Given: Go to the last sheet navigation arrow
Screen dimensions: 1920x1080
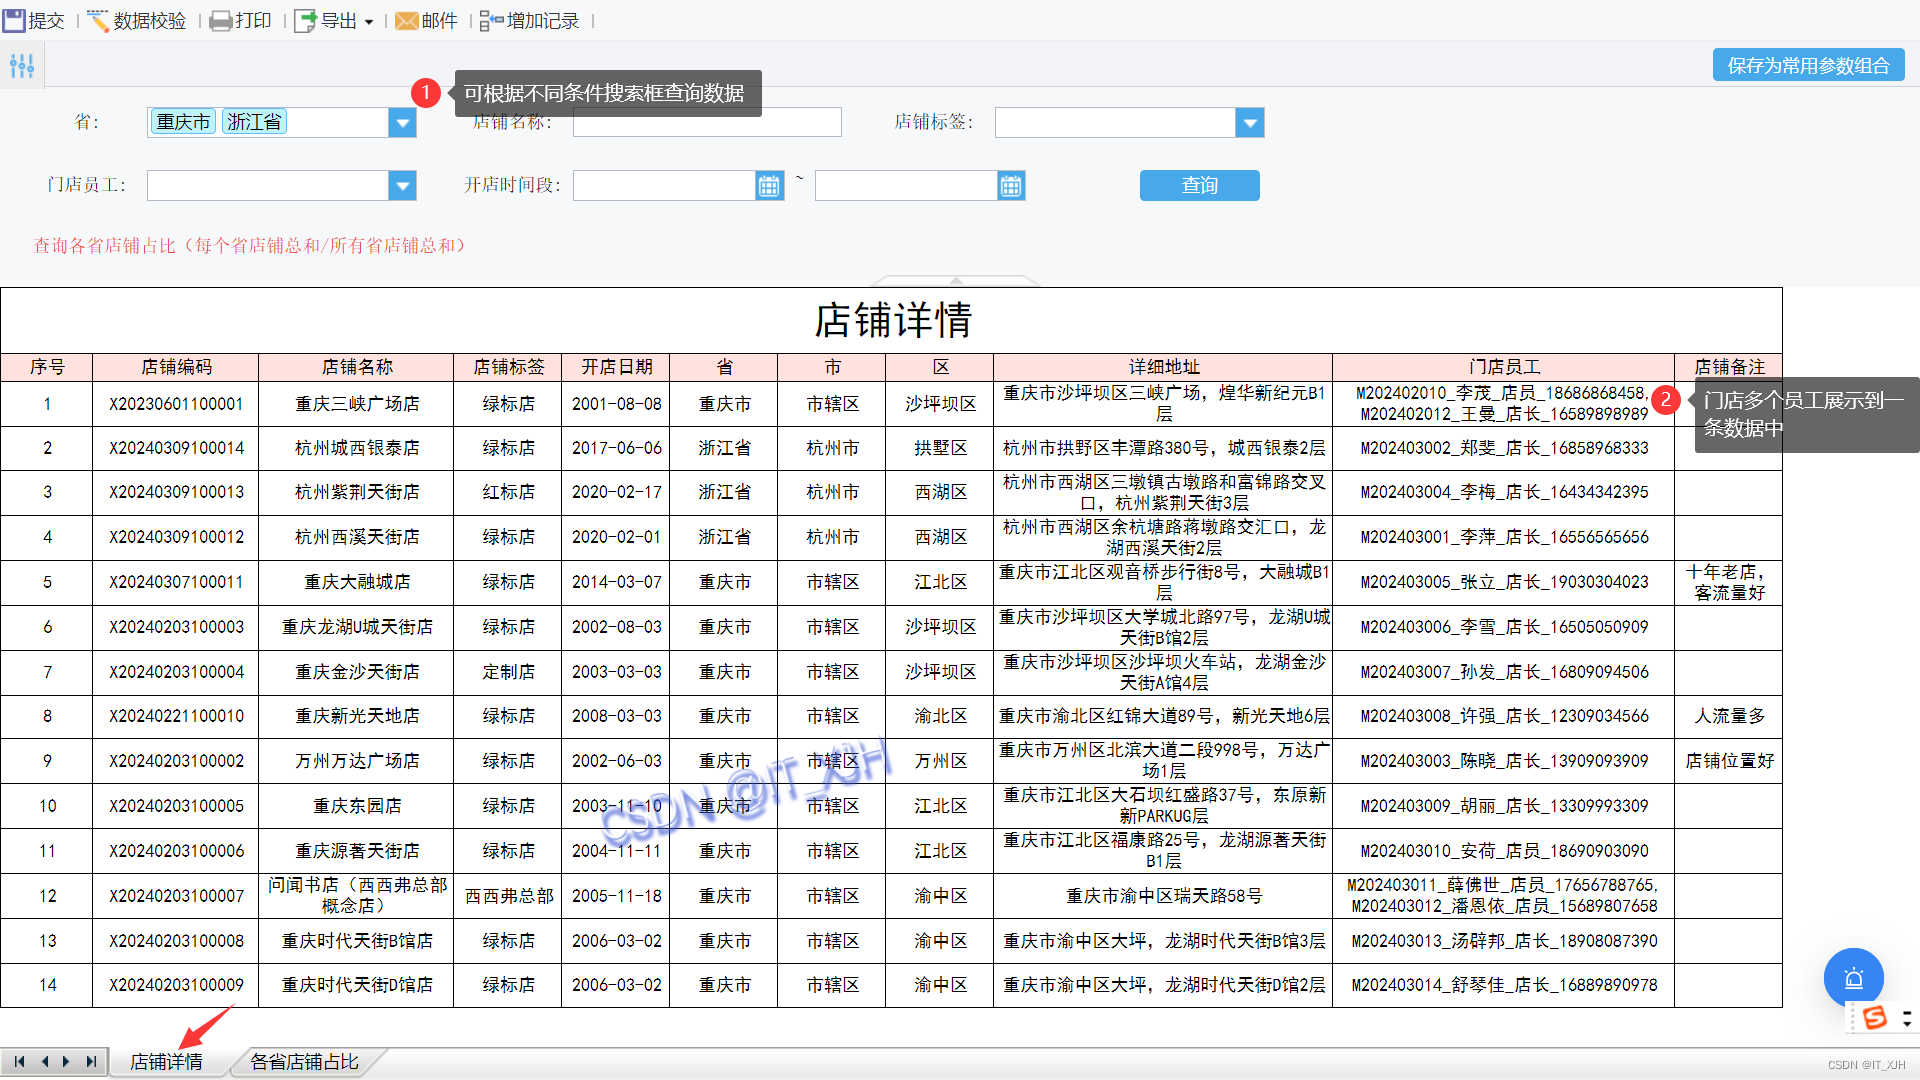Looking at the screenshot, I should [91, 1062].
